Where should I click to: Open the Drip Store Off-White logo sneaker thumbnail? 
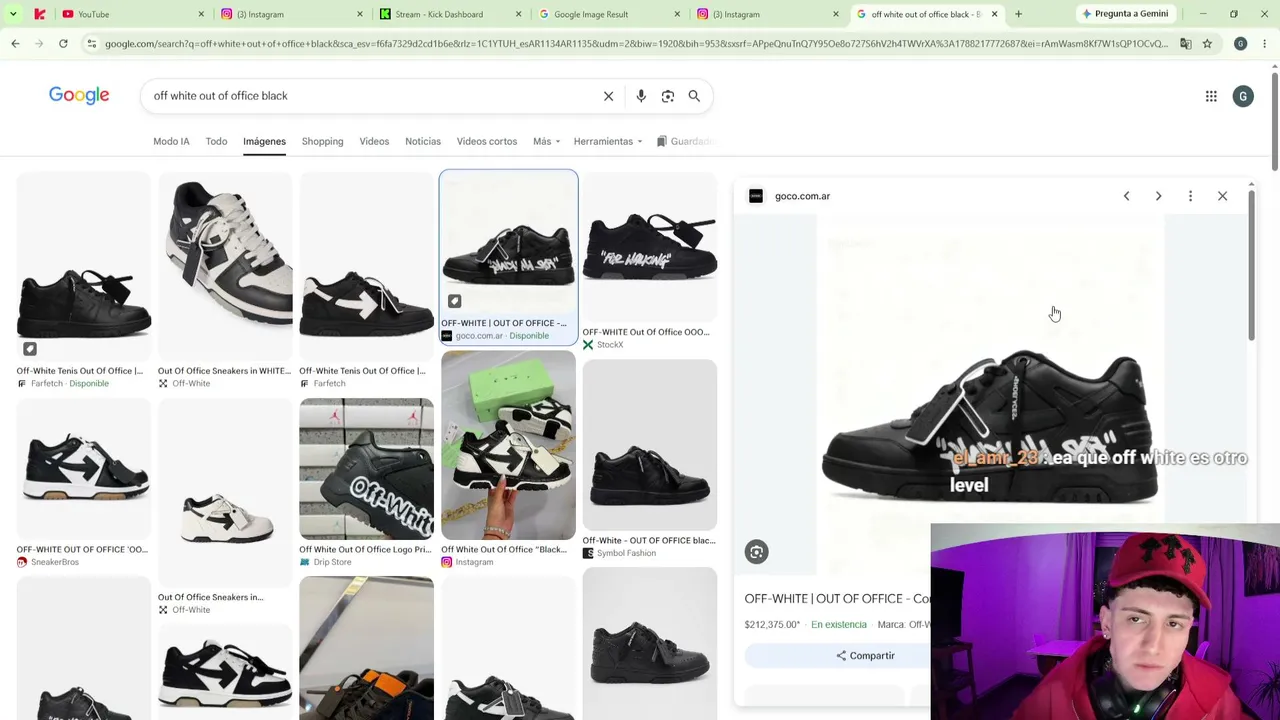(x=366, y=469)
